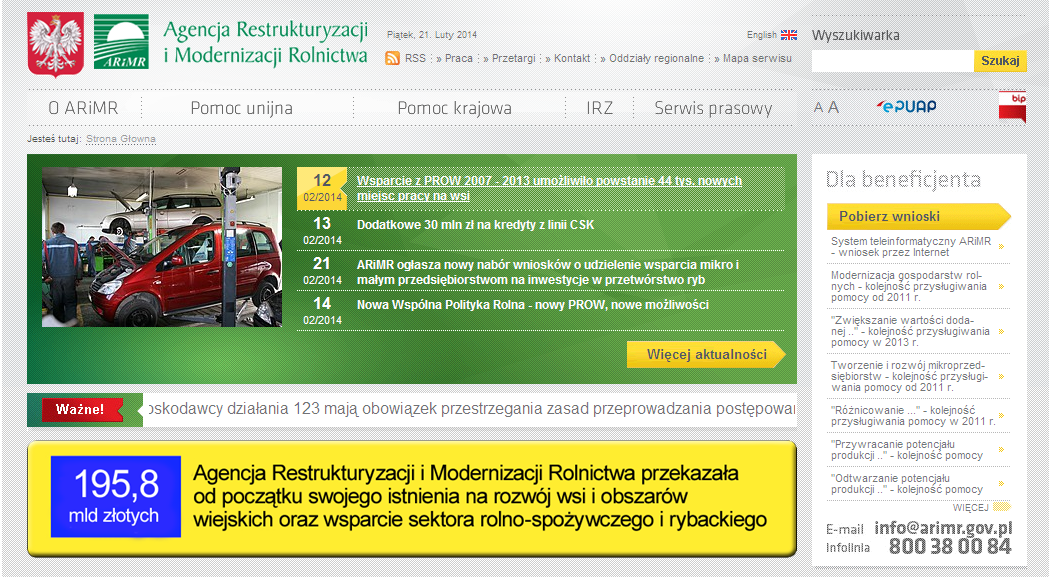Click the yellow 195,8 mld złotych banner

(x=412, y=498)
